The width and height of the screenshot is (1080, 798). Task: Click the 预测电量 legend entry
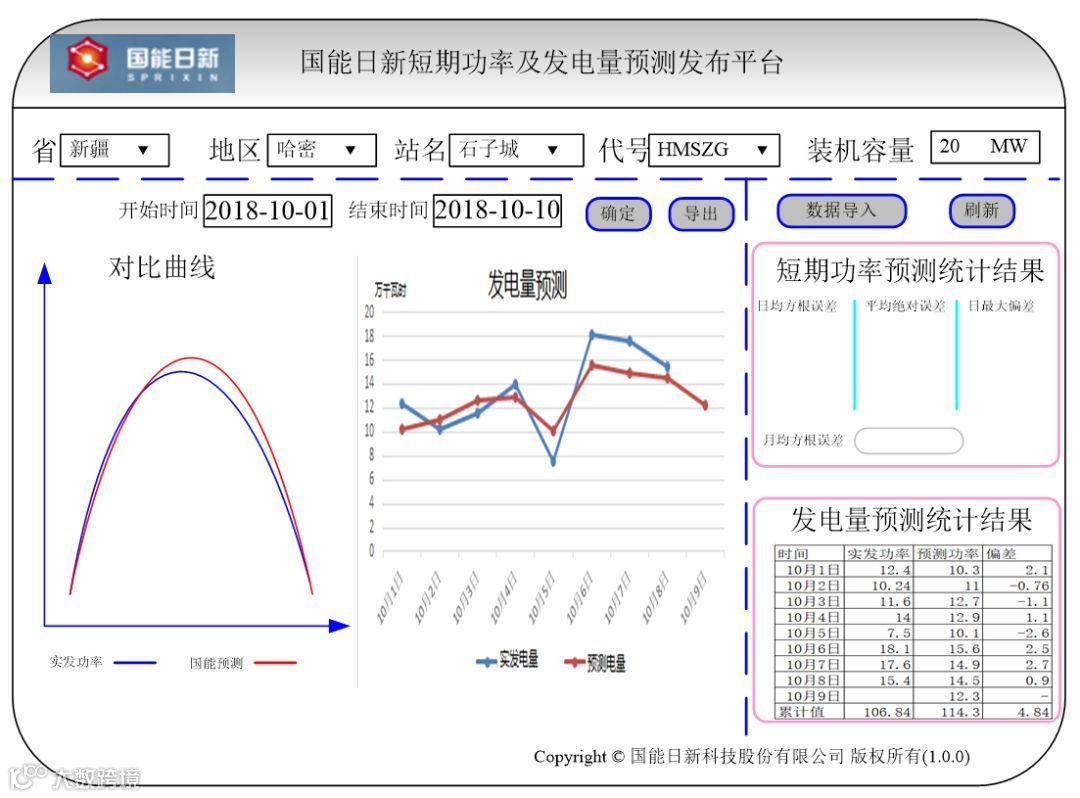595,663
